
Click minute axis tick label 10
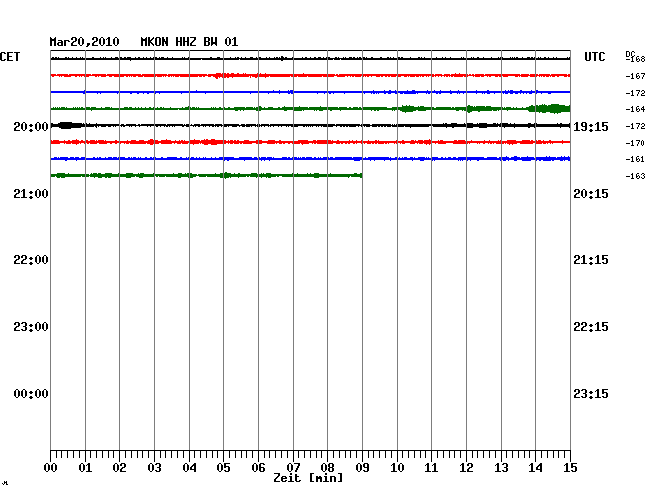(x=397, y=468)
